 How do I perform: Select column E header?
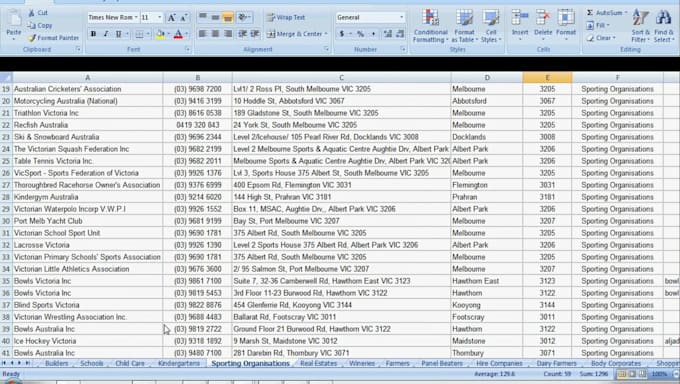[547, 78]
